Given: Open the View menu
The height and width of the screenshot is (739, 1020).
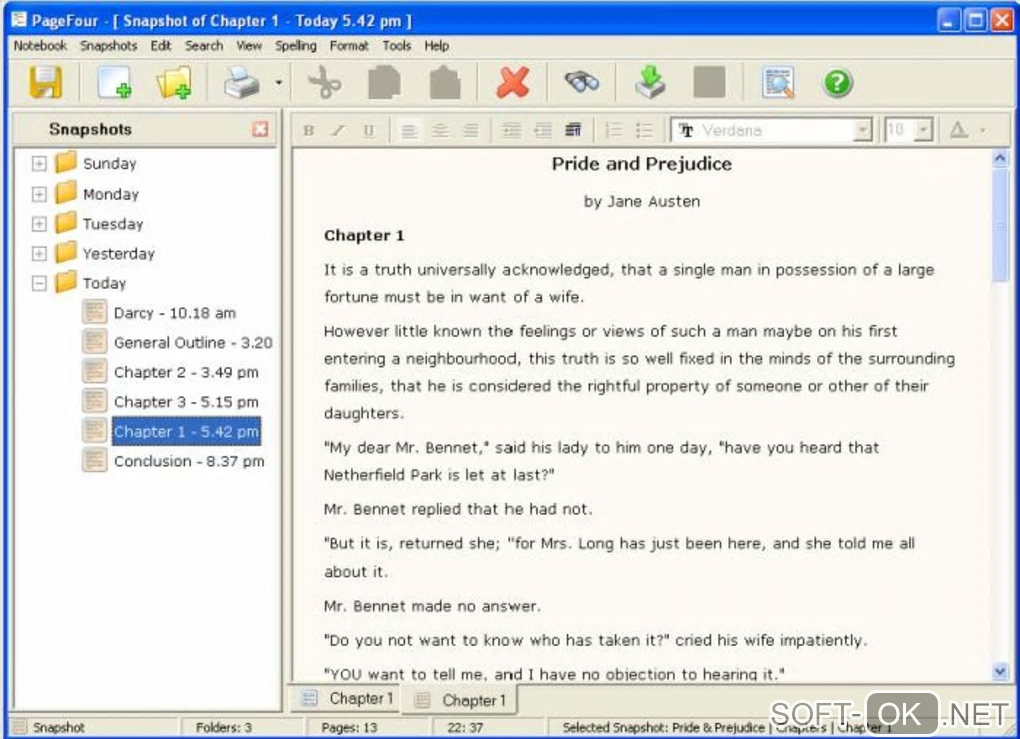Looking at the screenshot, I should pos(249,46).
